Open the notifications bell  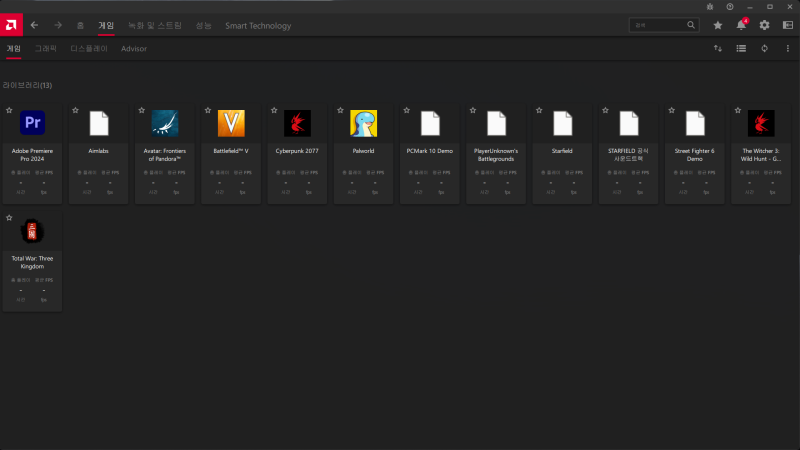click(741, 25)
